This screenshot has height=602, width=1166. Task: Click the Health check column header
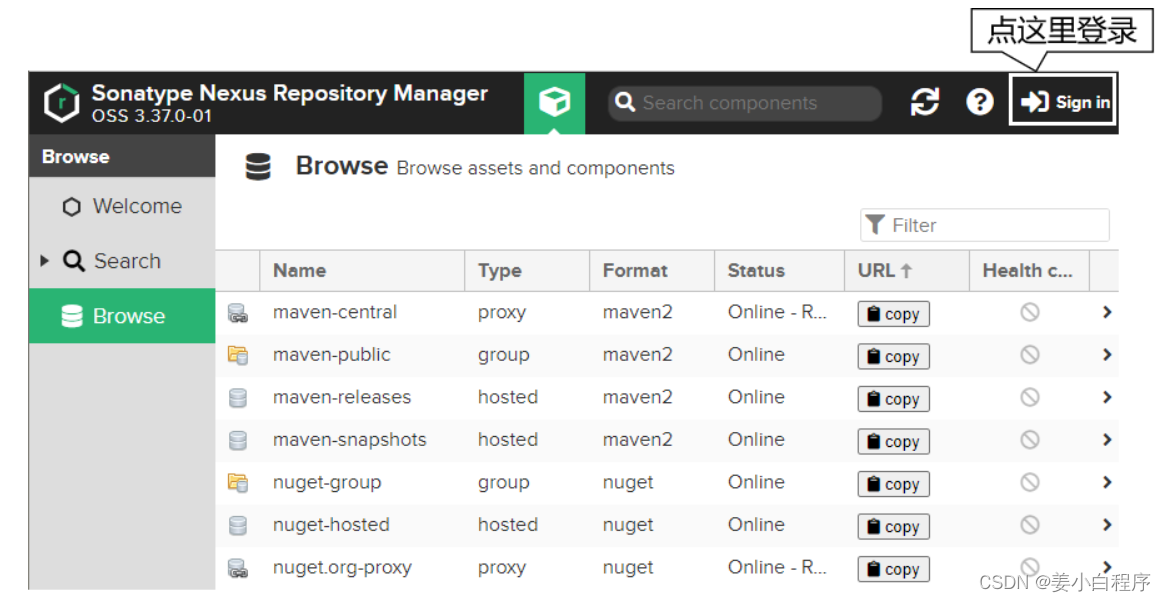click(x=1029, y=271)
